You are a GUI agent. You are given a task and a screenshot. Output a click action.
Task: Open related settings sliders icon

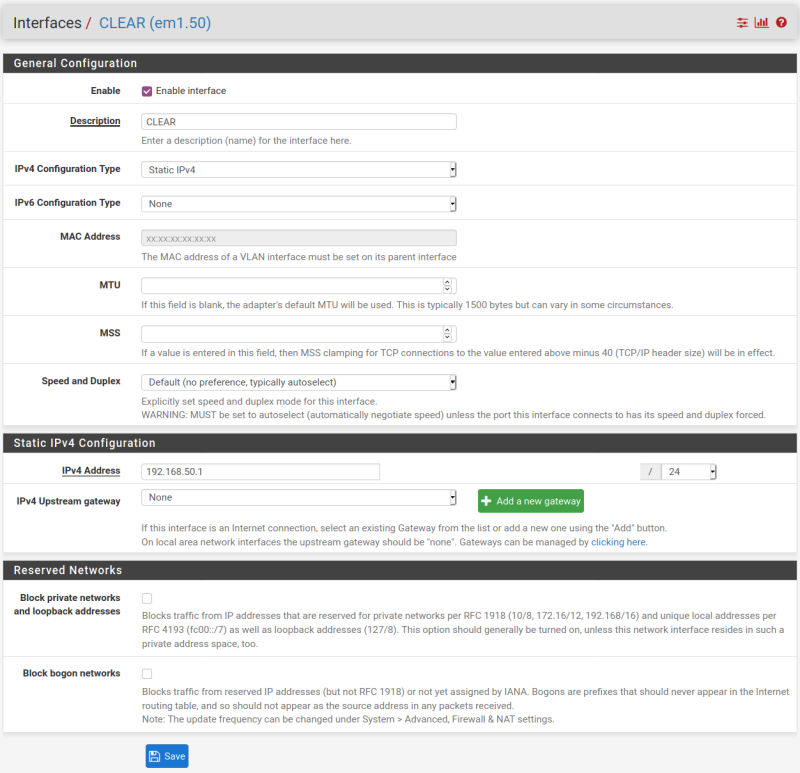point(742,22)
